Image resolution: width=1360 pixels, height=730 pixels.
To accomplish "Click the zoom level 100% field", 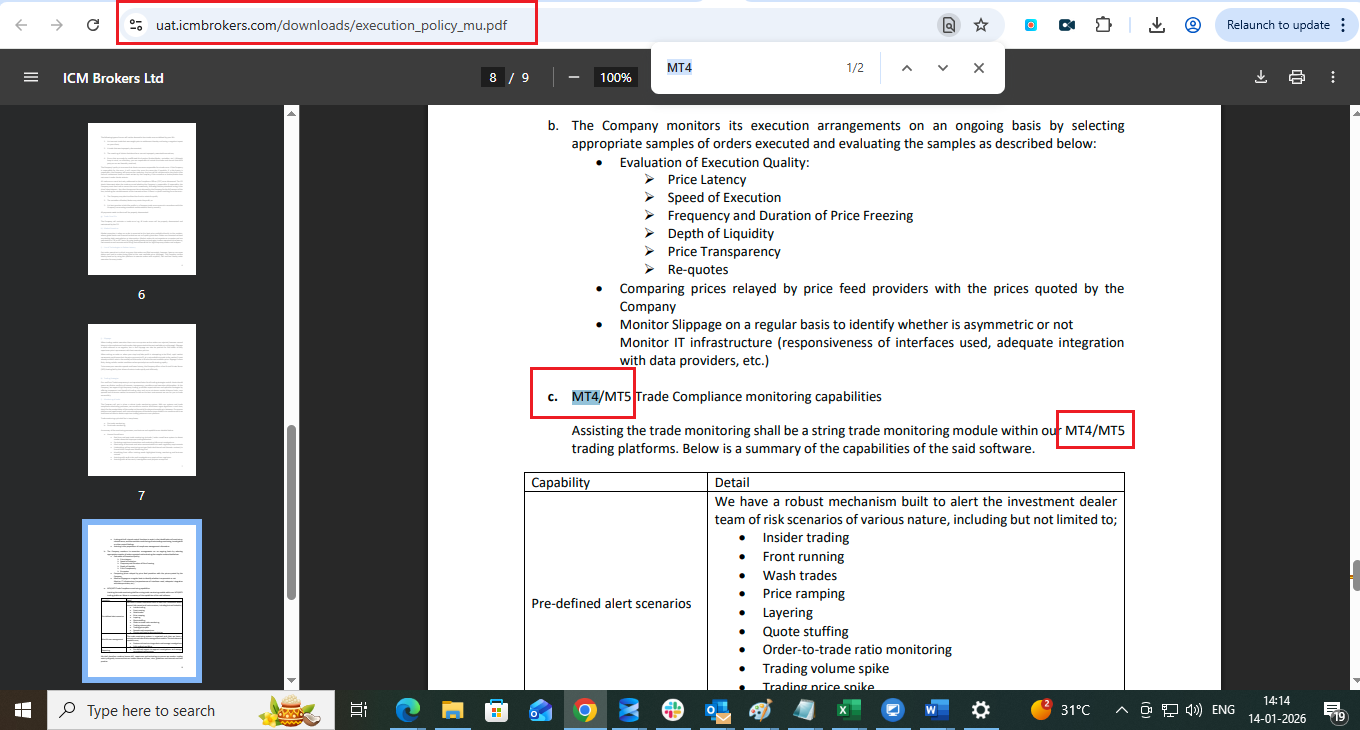I will pyautogui.click(x=615, y=78).
